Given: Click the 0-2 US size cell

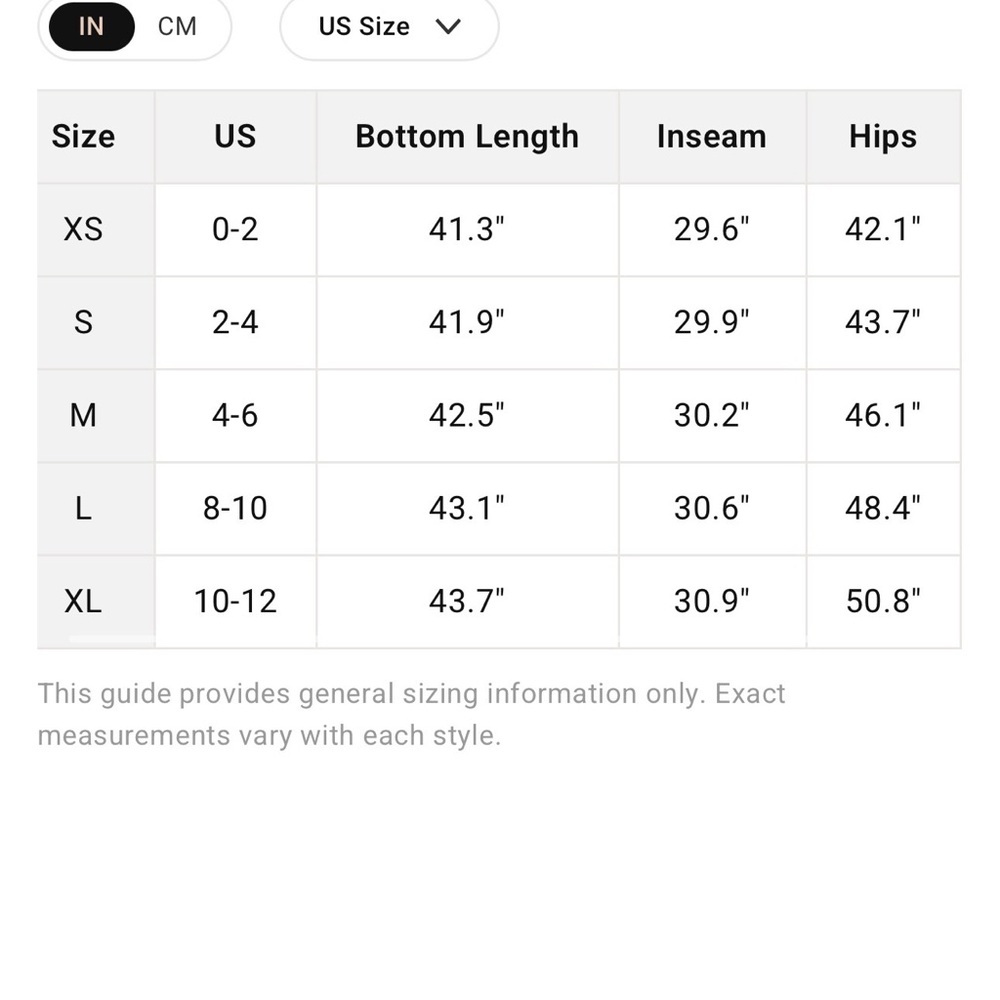Looking at the screenshot, I should point(235,230).
